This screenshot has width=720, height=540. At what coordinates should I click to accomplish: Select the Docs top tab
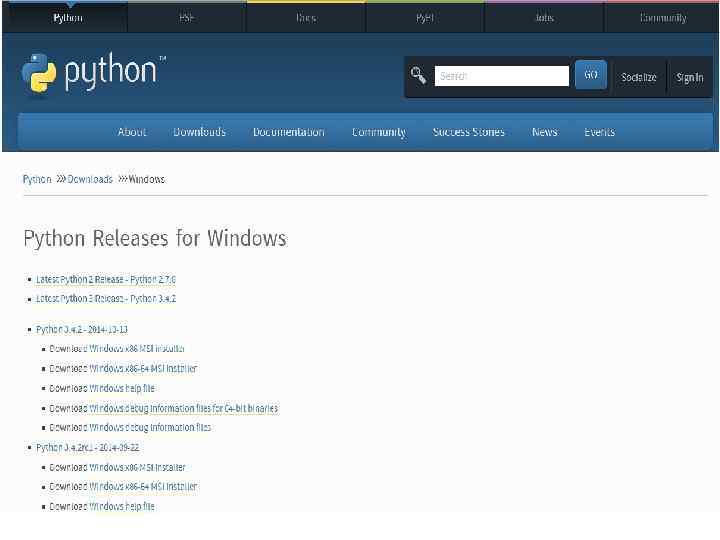pos(306,18)
